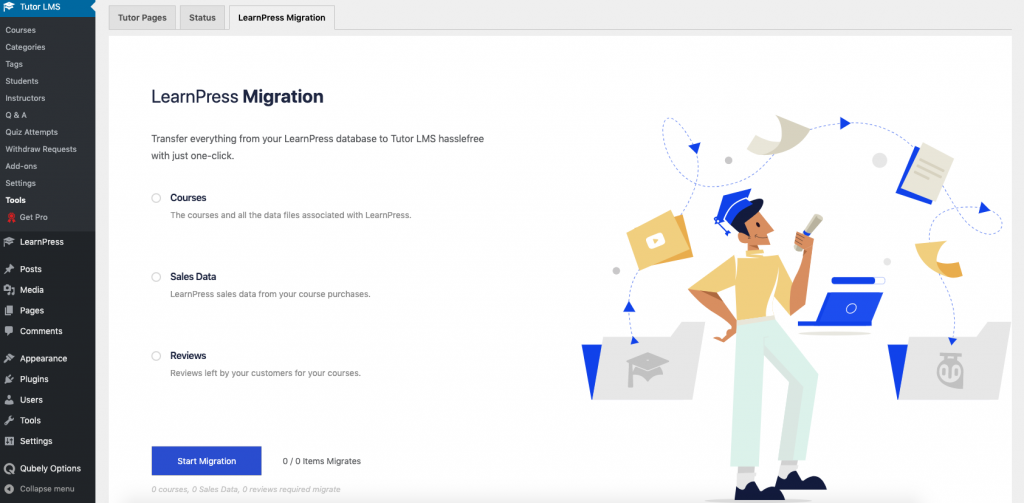Click 'Reviews left by your customers' description
The image size is (1024, 503).
265,374
